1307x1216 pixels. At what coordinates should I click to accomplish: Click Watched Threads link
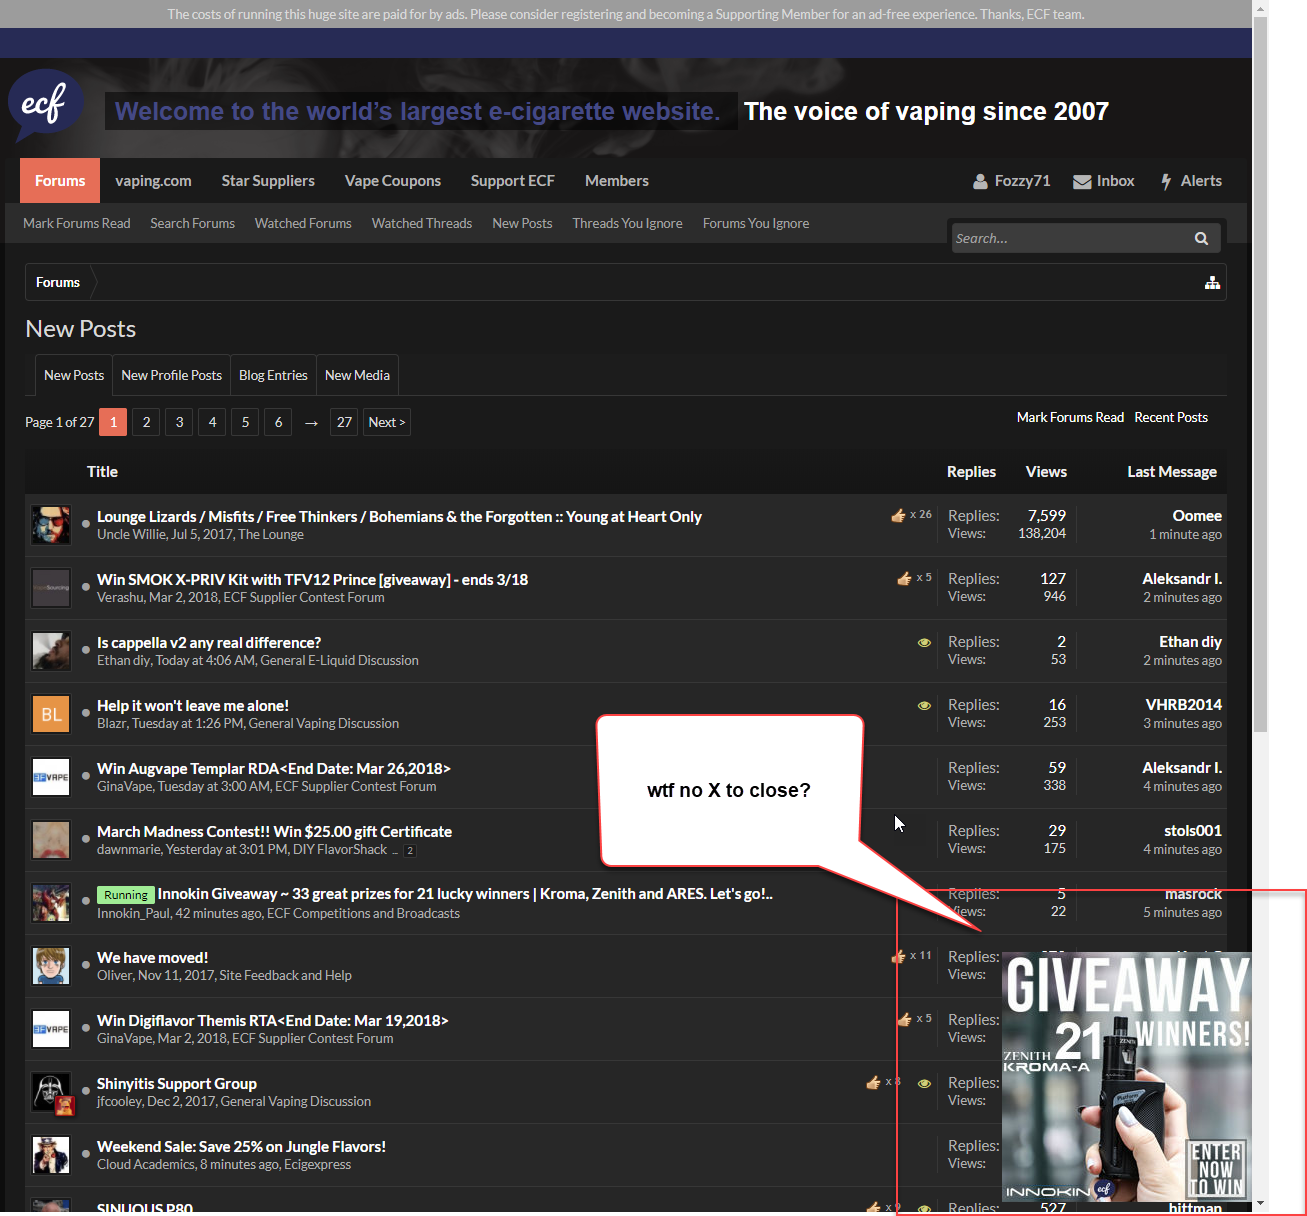[x=422, y=223]
